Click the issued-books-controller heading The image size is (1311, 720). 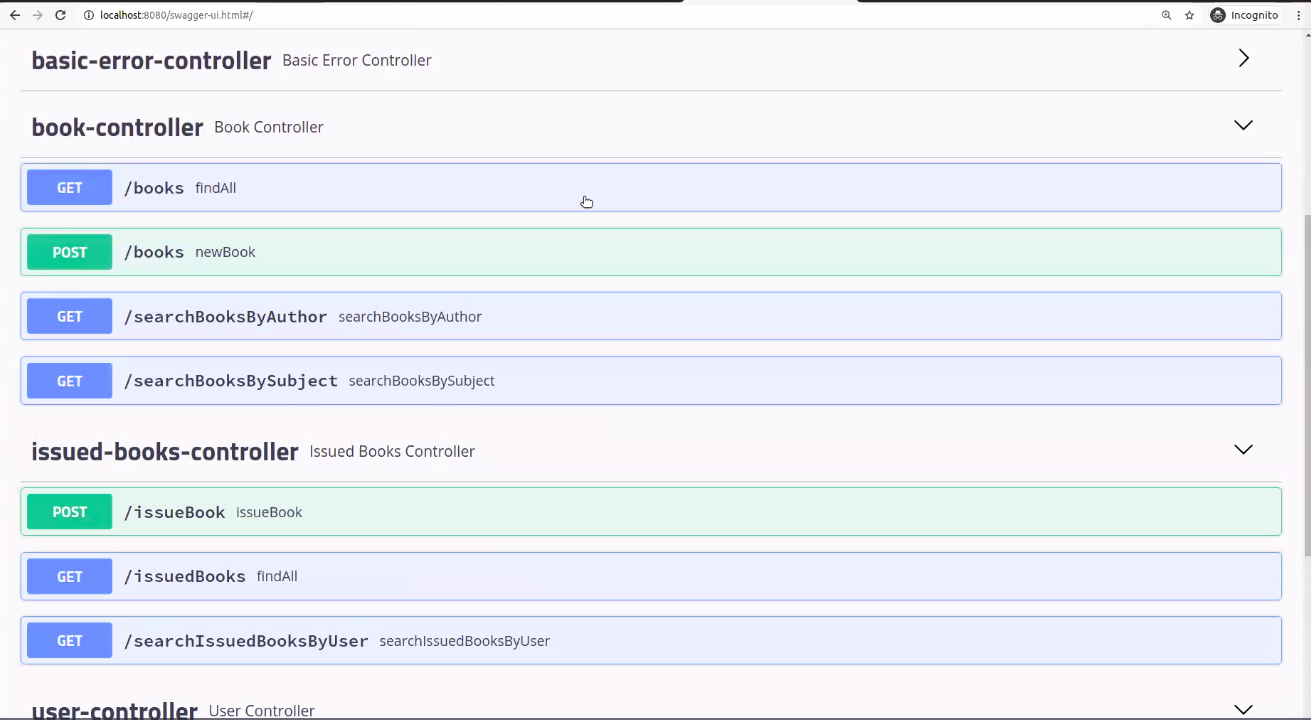point(164,451)
